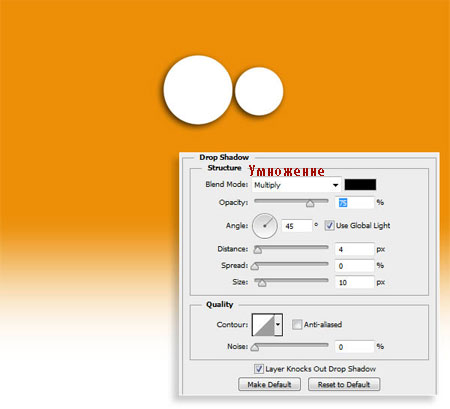This screenshot has width=450, height=409.
Task: Click the Reset to Default button
Action: point(344,384)
